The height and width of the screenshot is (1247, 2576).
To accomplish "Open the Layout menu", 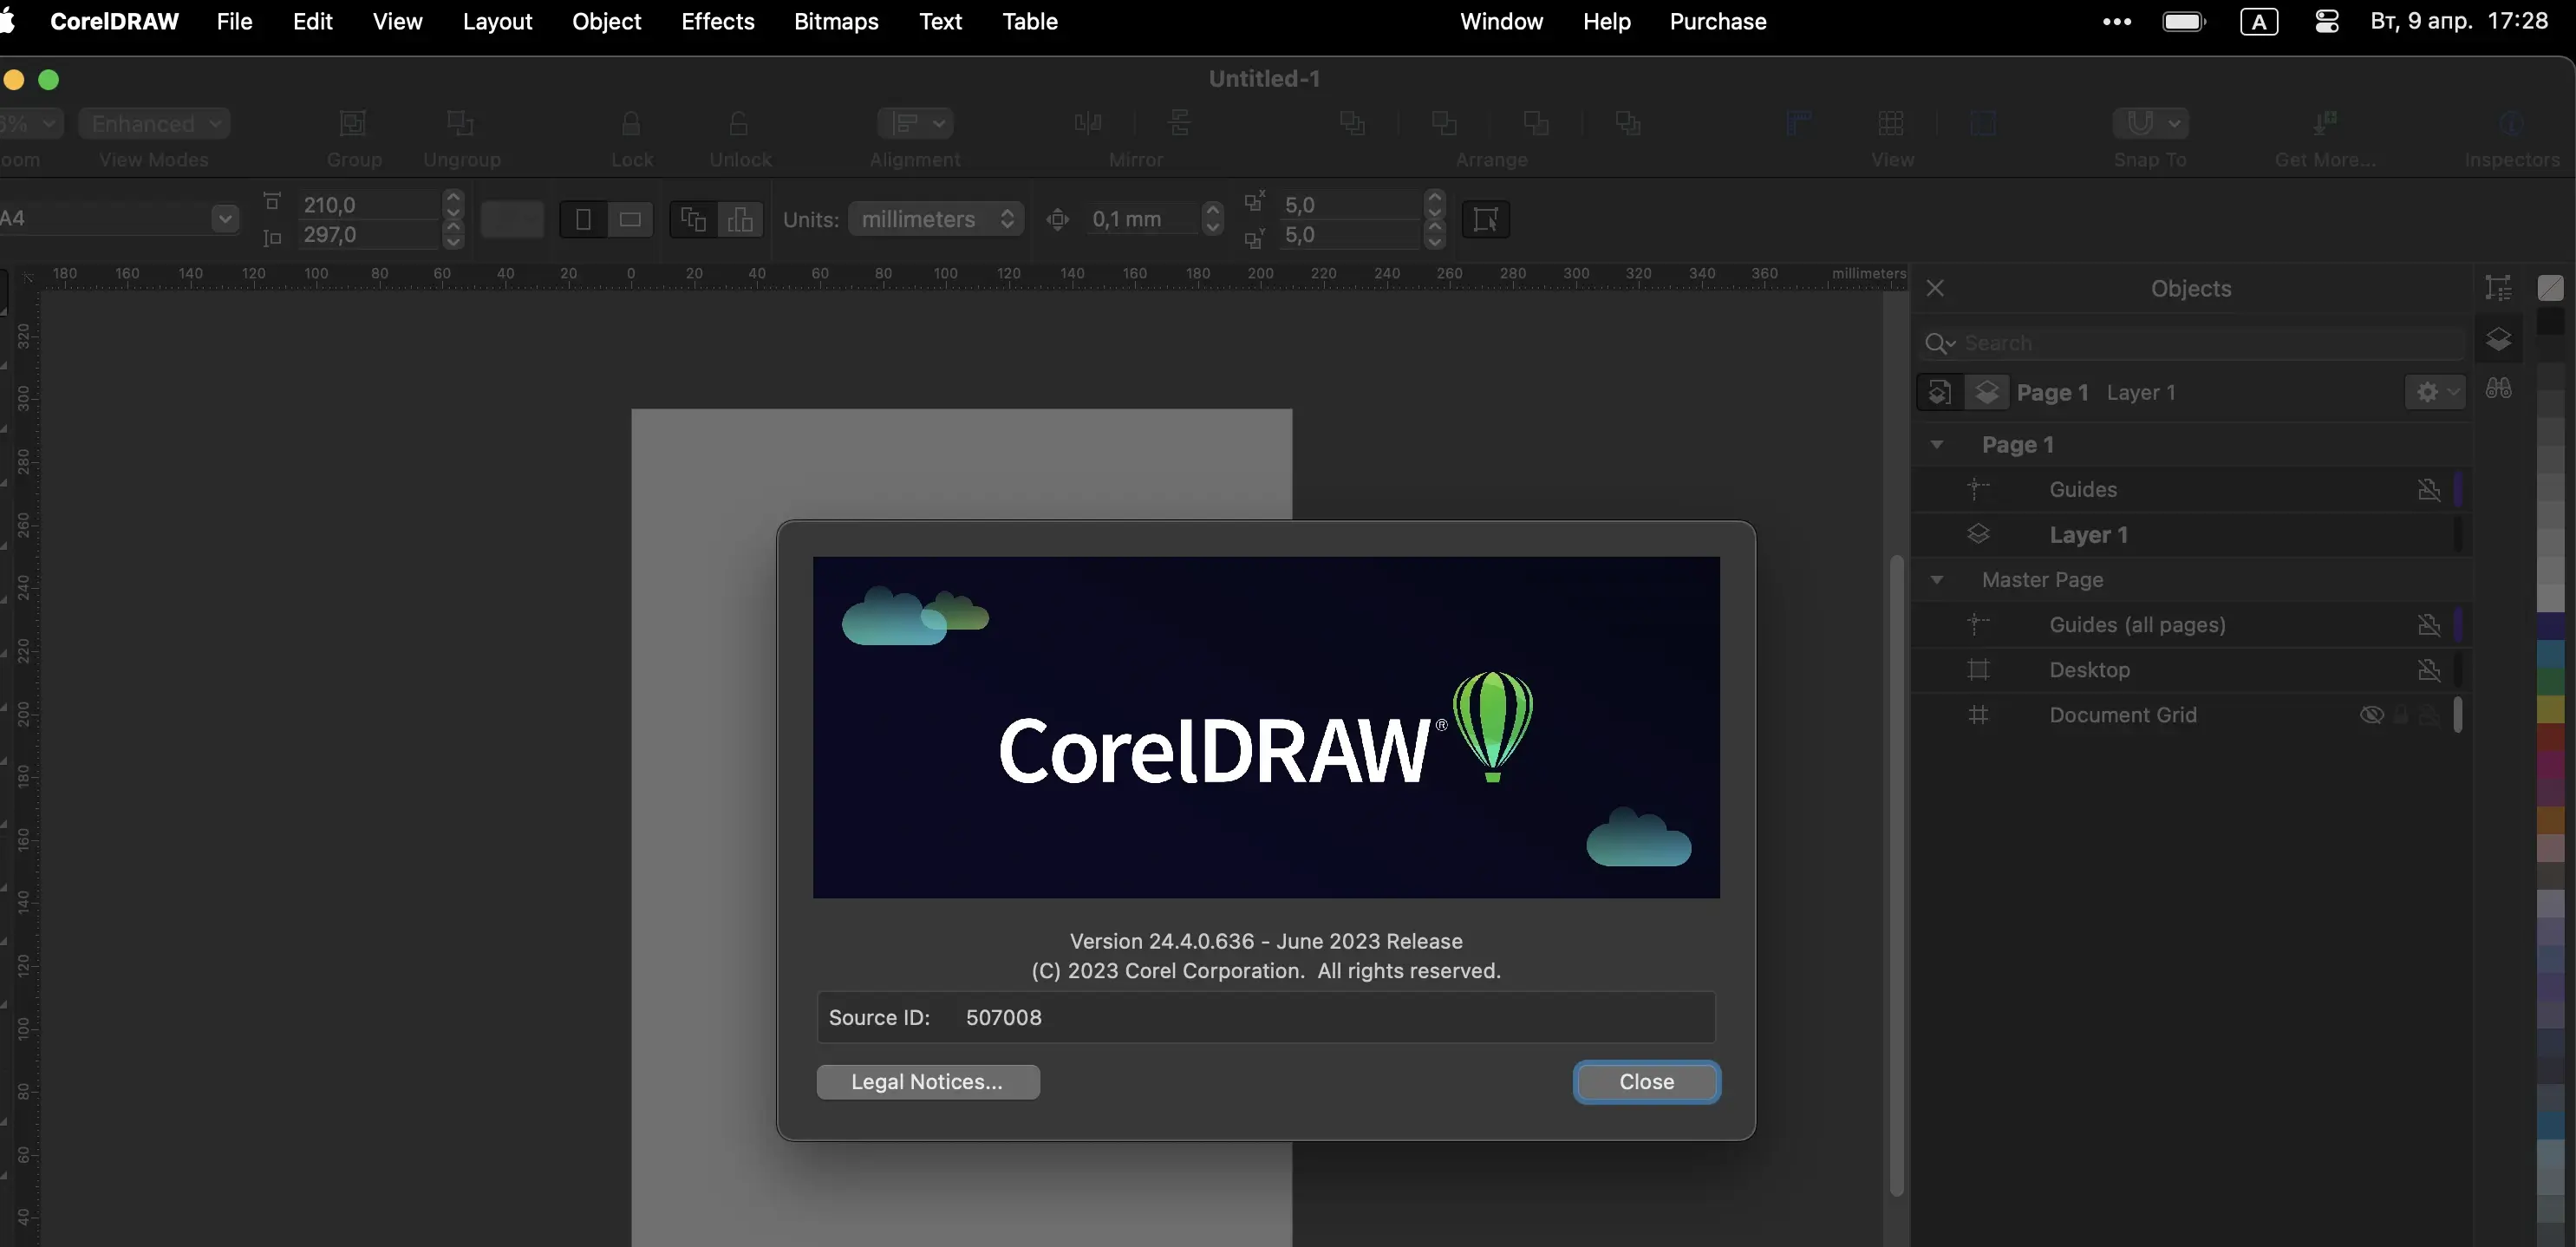I will click(497, 21).
